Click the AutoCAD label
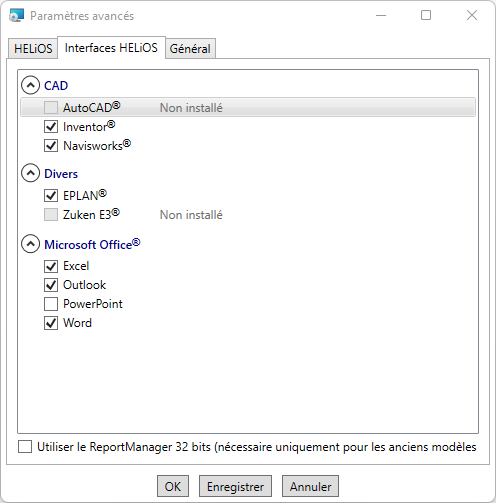 coord(91,107)
